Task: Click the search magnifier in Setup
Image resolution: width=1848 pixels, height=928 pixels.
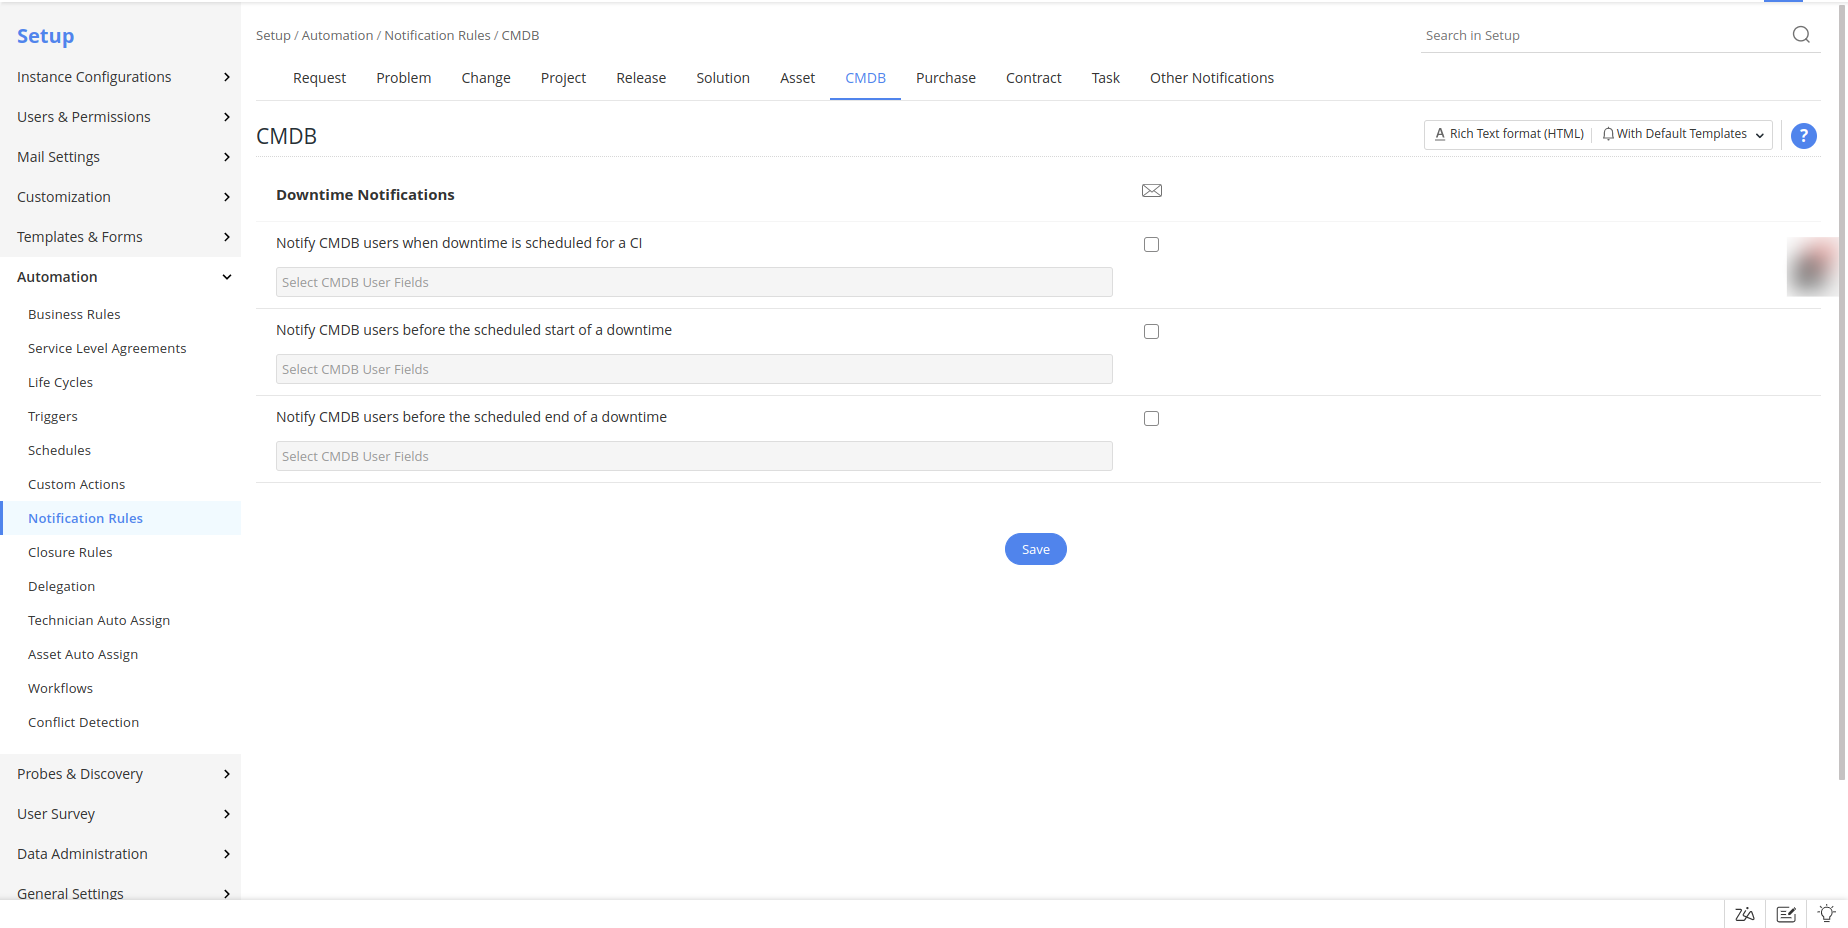Action: pyautogui.click(x=1801, y=33)
